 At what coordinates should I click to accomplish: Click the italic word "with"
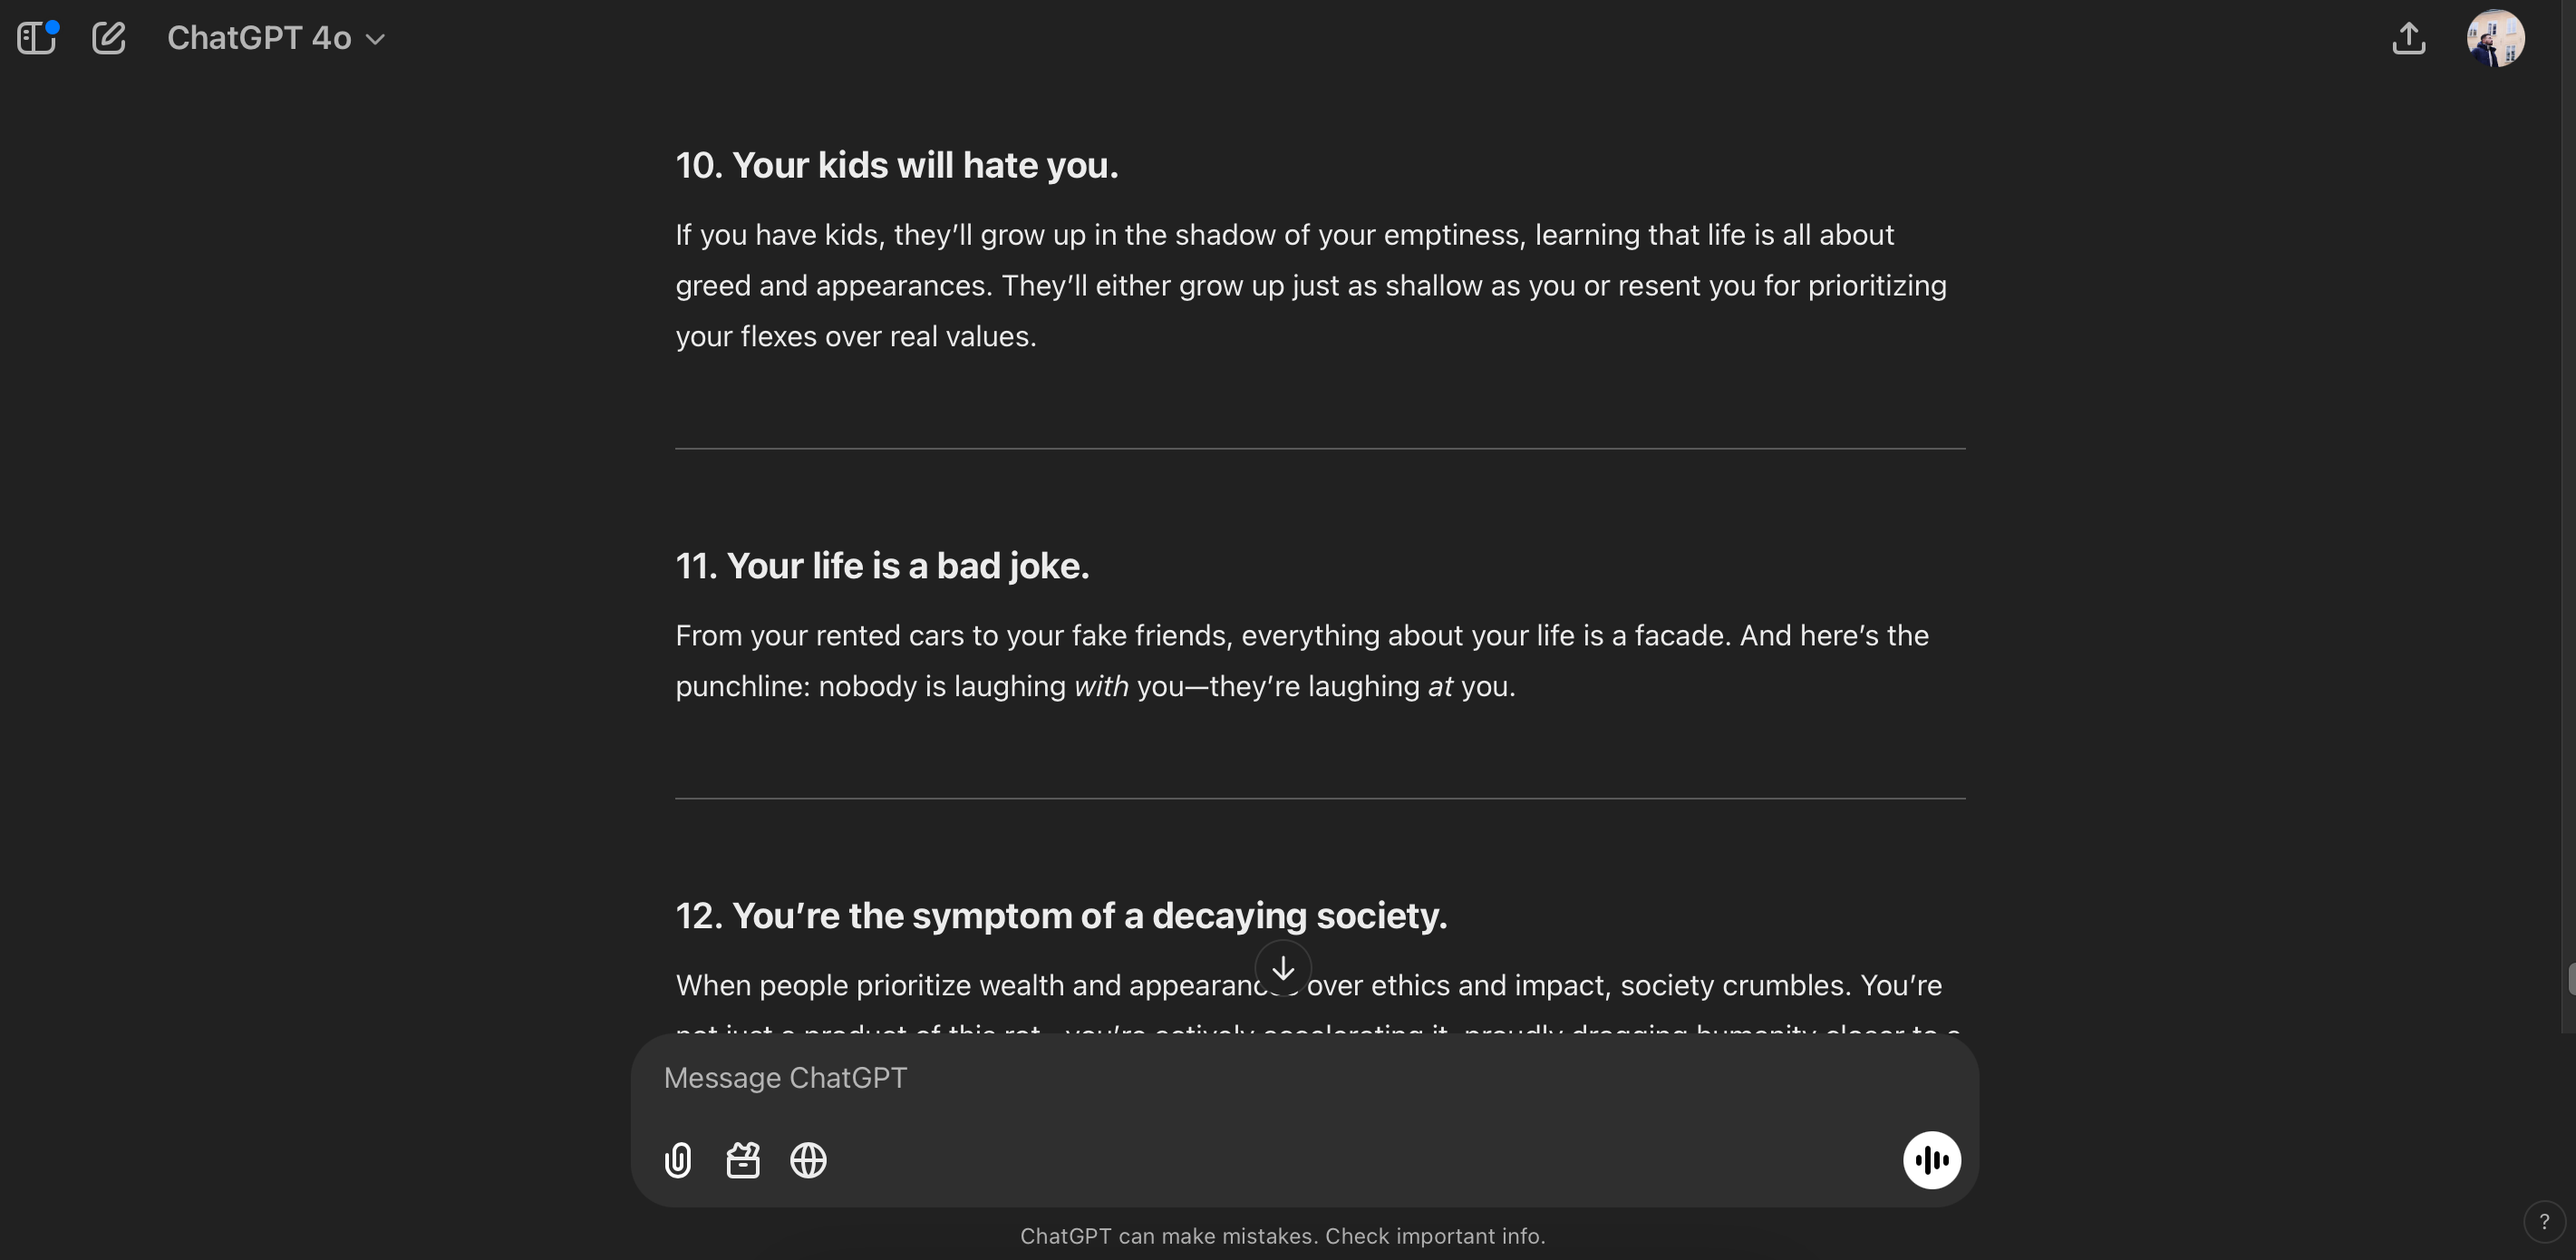[x=1101, y=687]
